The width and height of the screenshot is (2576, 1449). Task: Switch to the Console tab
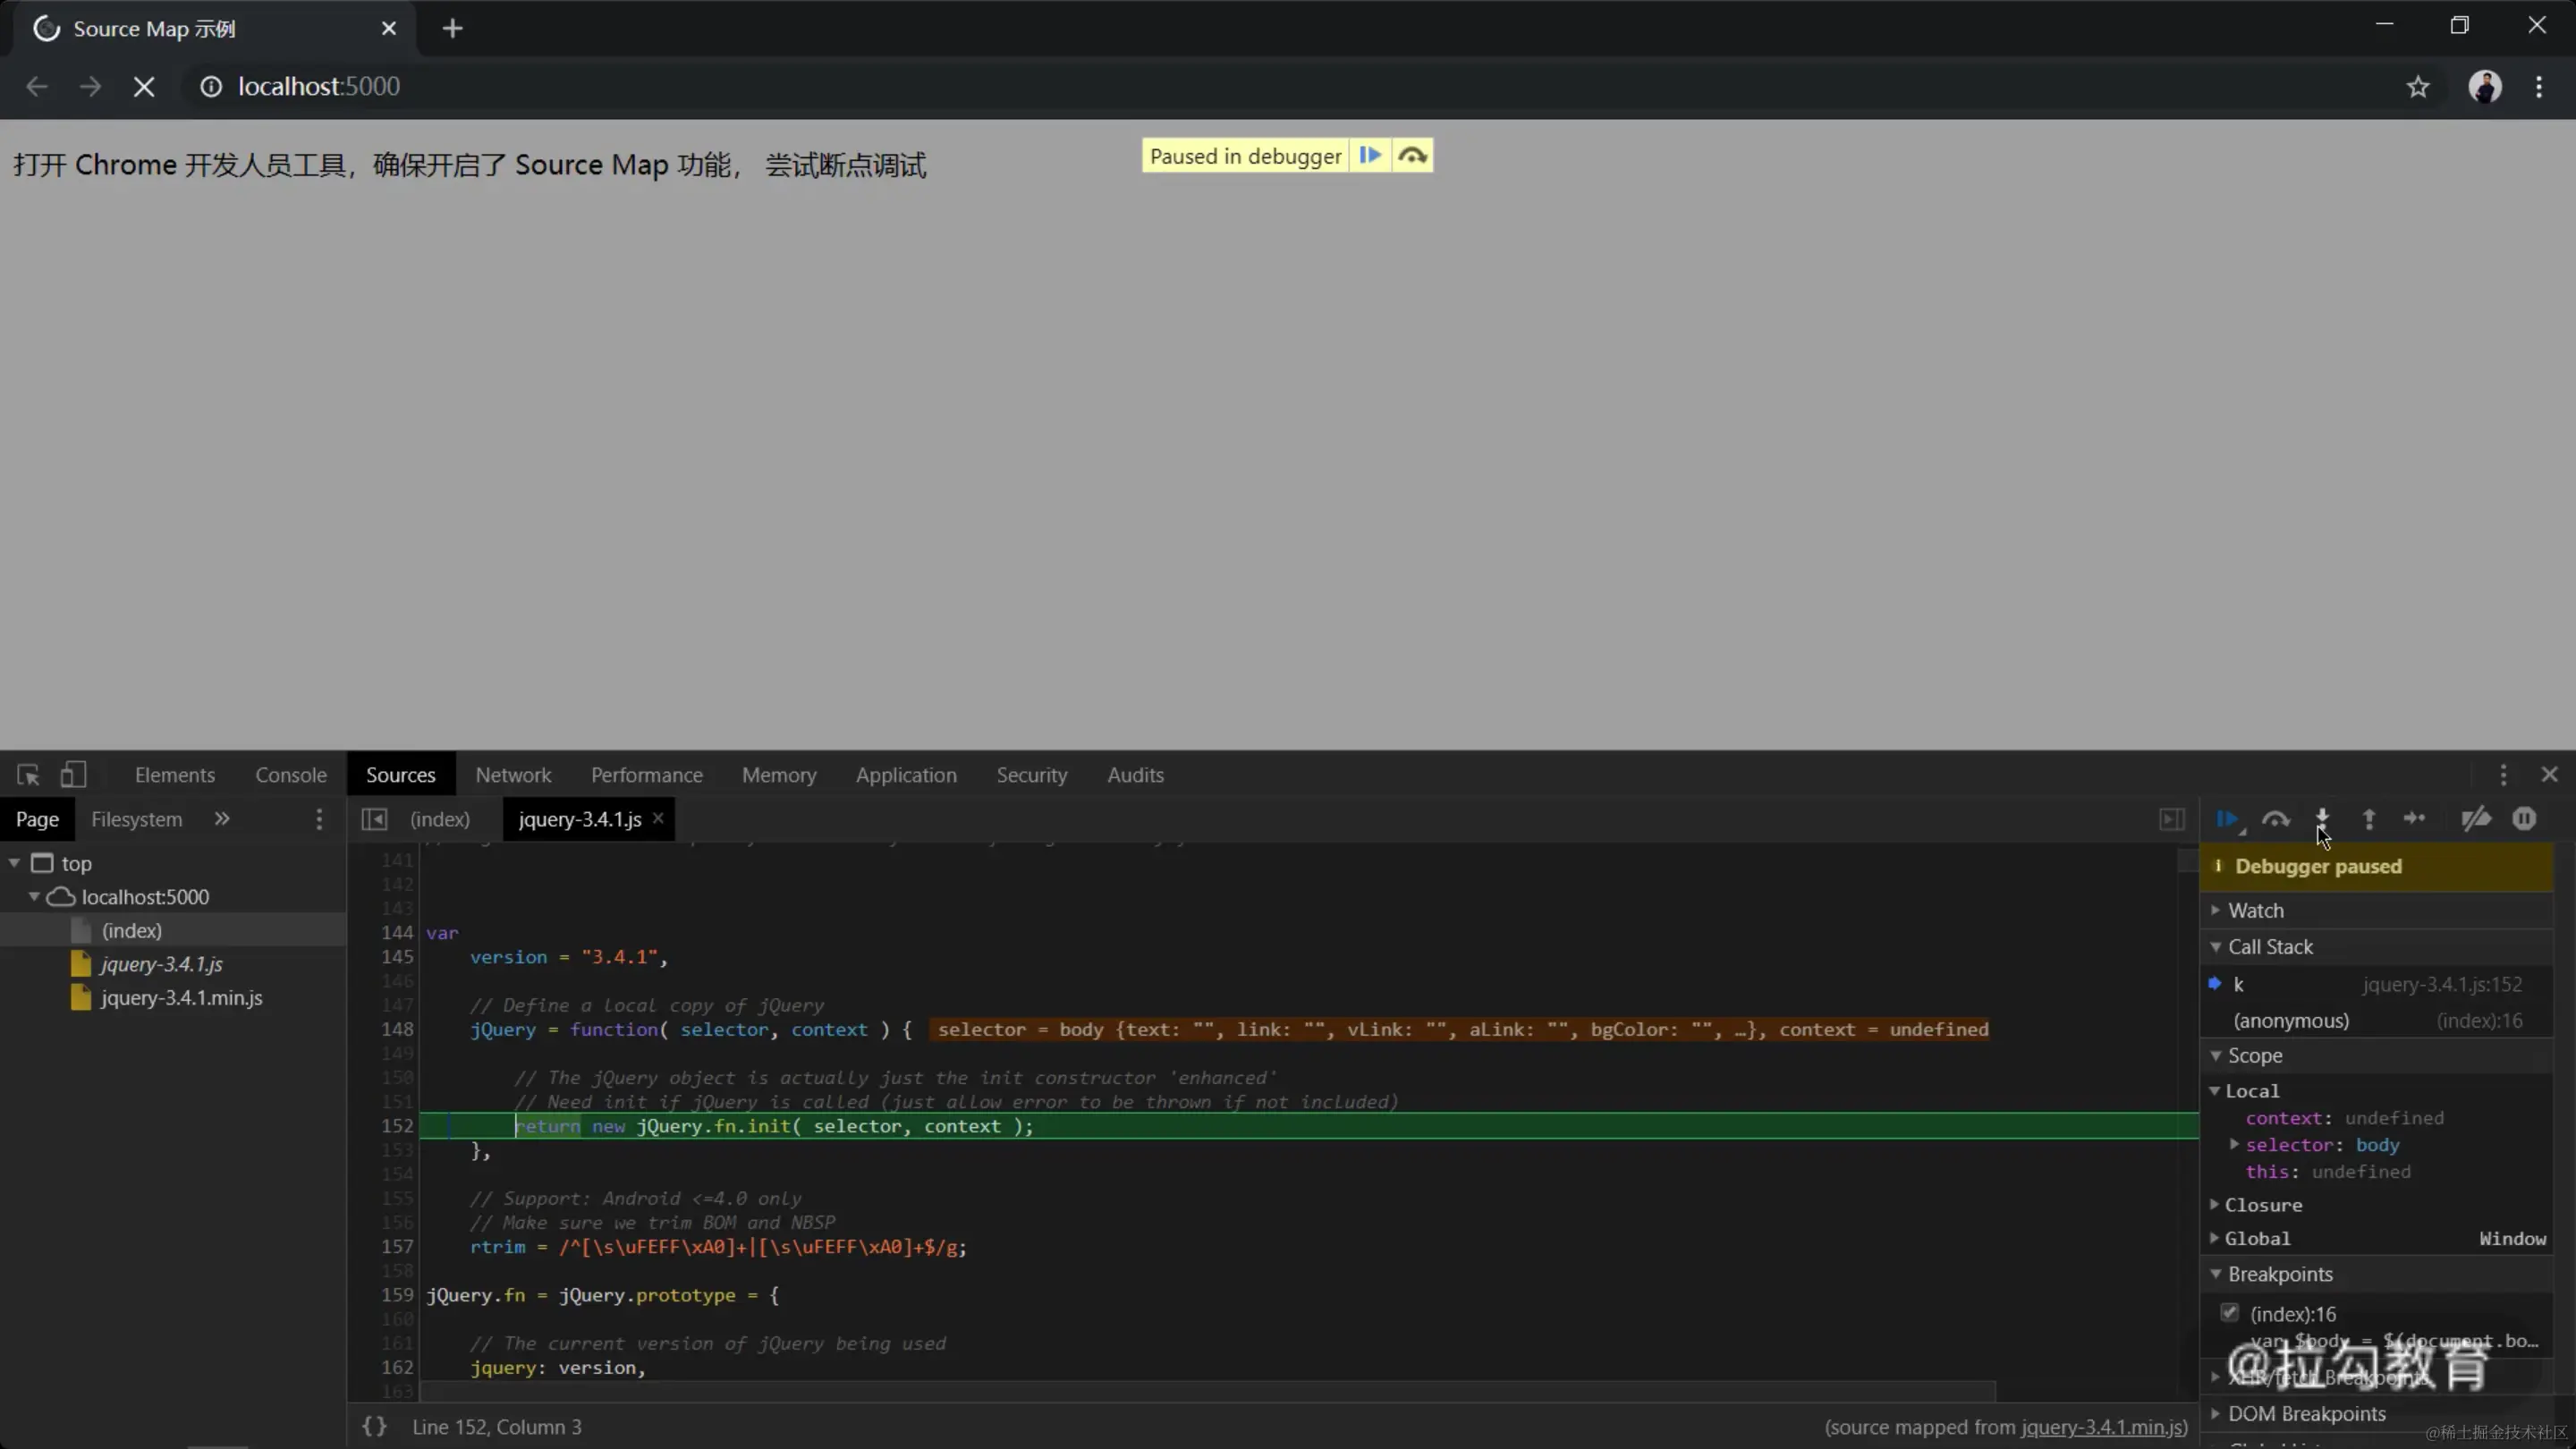pyautogui.click(x=291, y=775)
